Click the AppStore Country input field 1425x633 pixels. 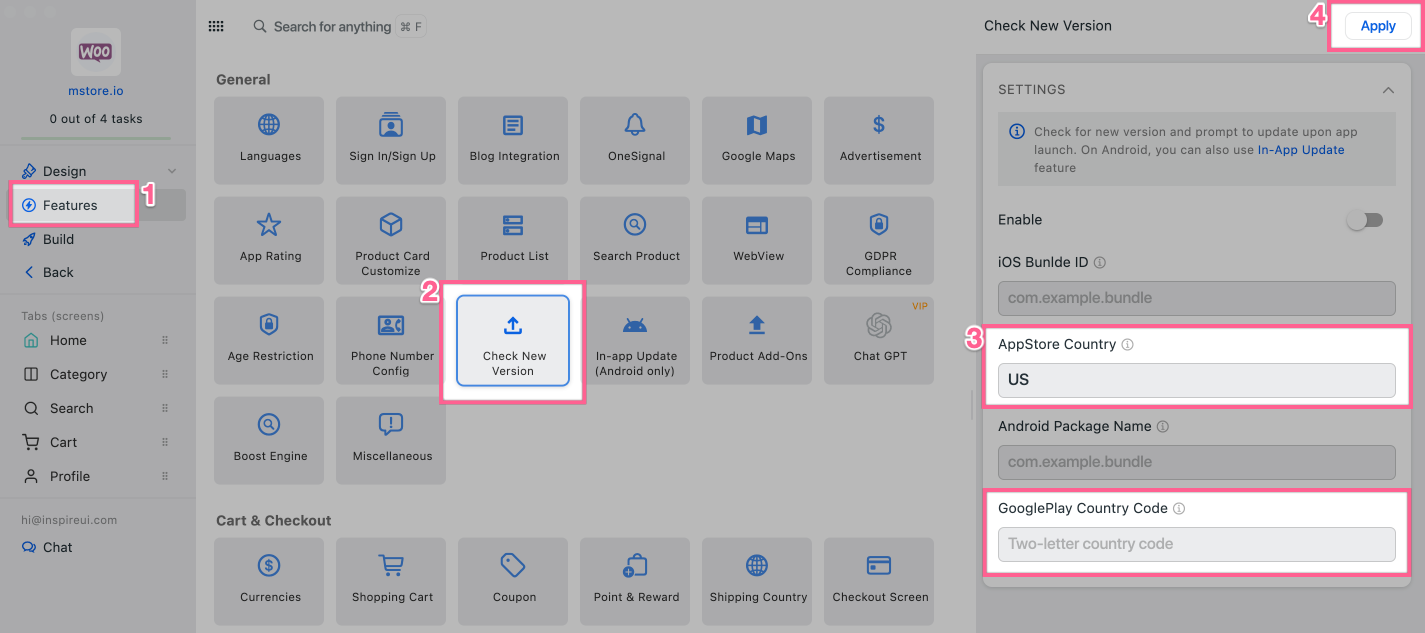click(1196, 380)
